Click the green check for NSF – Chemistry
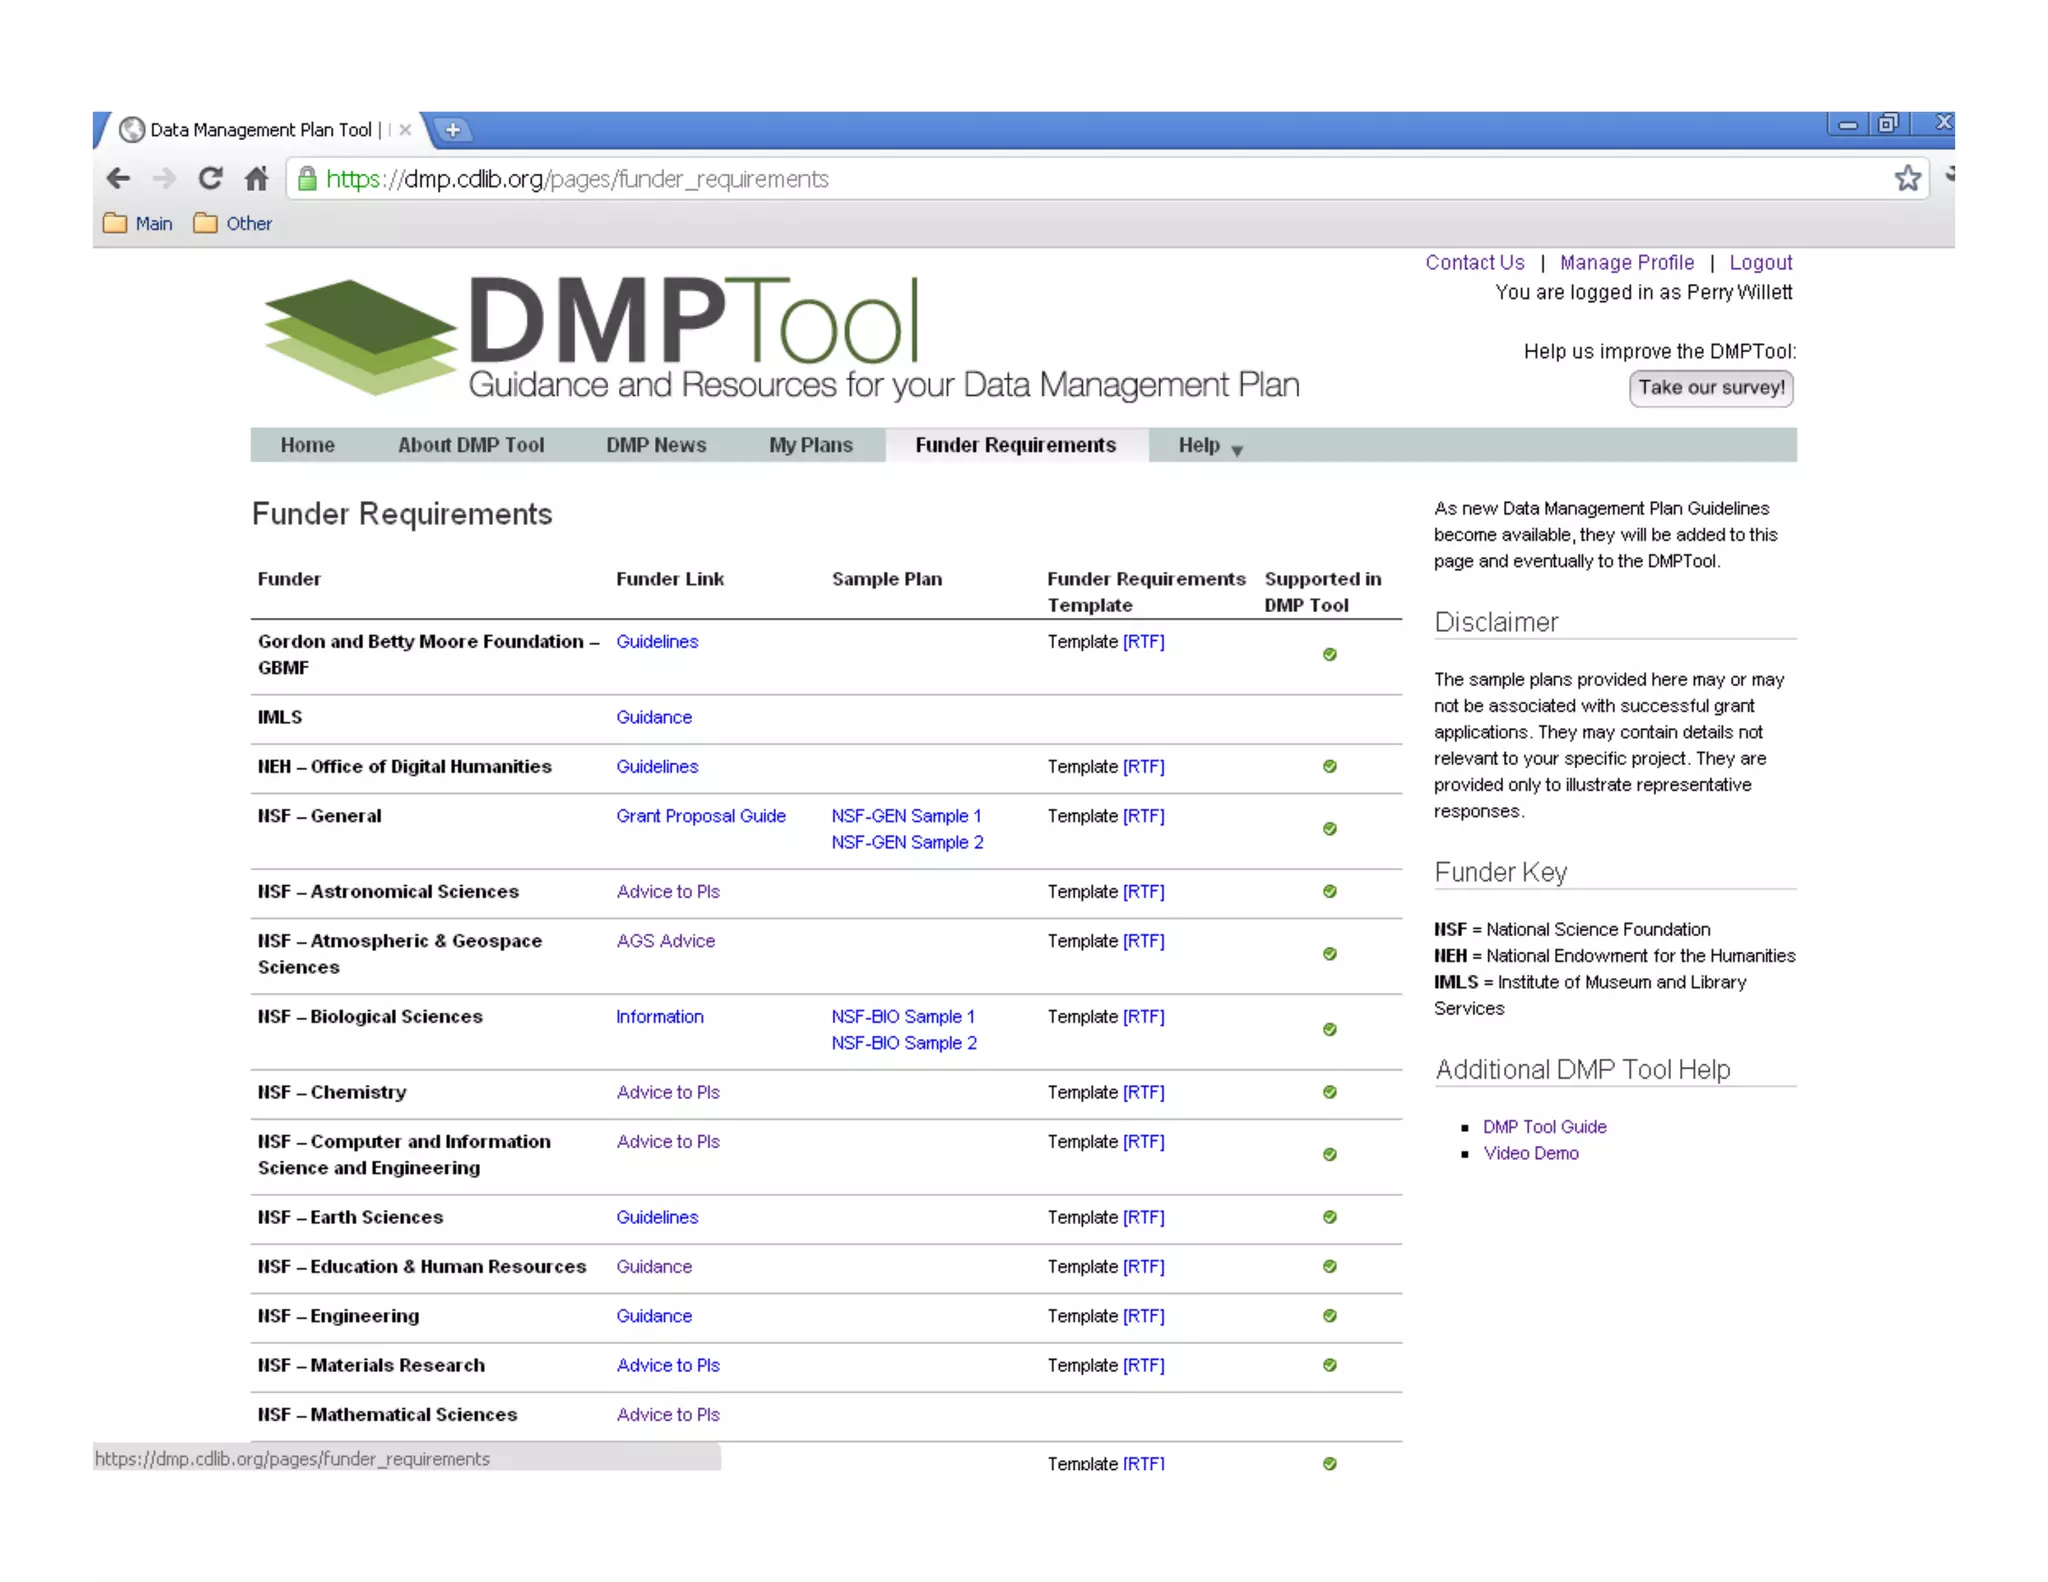This screenshot has height=1582, width=2048. click(x=1329, y=1092)
